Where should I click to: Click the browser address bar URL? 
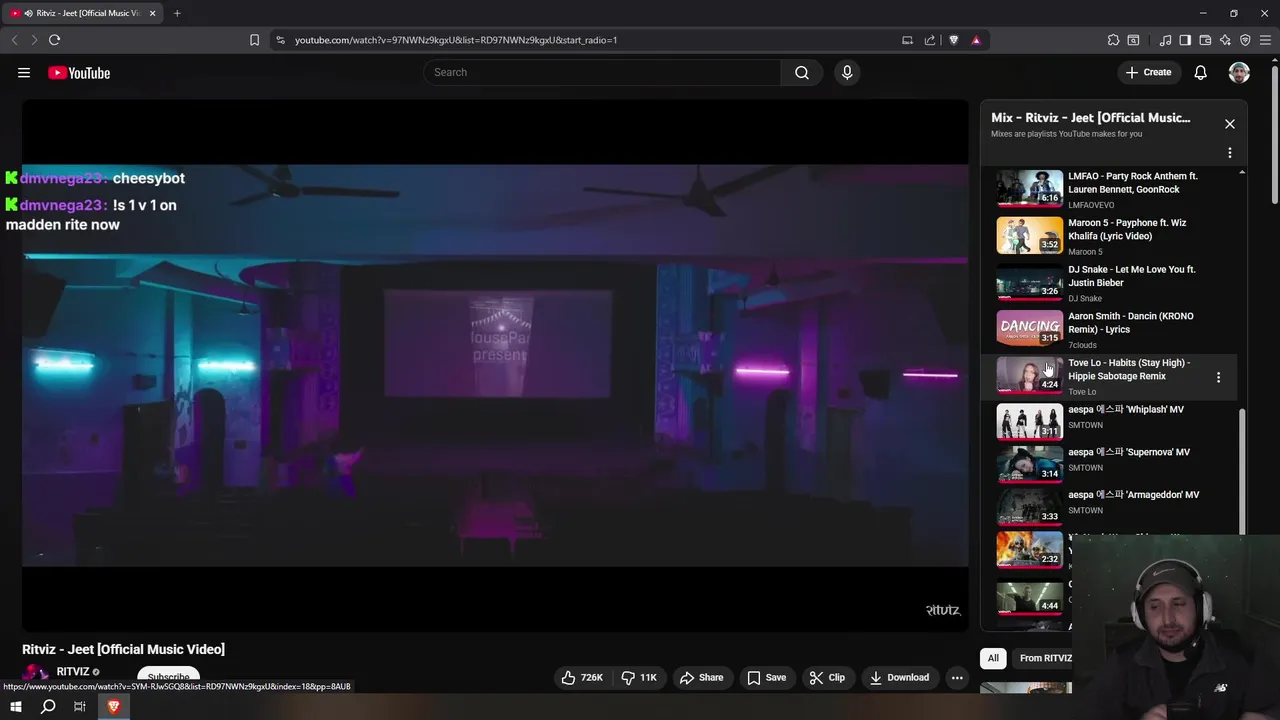tap(456, 40)
